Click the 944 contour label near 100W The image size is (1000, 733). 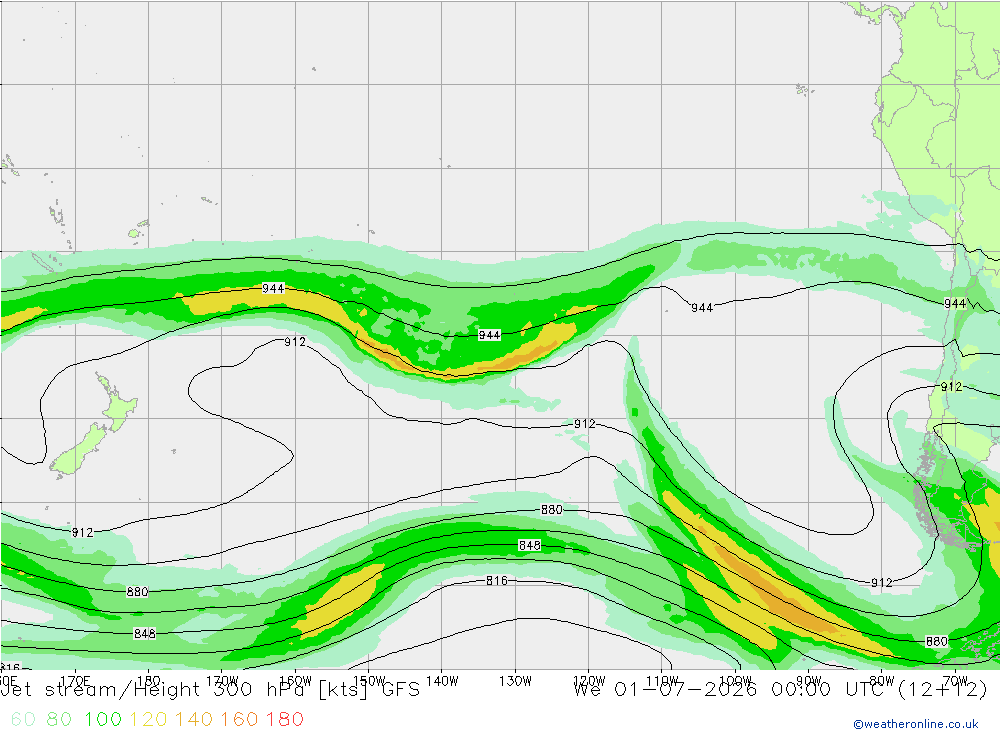tap(702, 308)
